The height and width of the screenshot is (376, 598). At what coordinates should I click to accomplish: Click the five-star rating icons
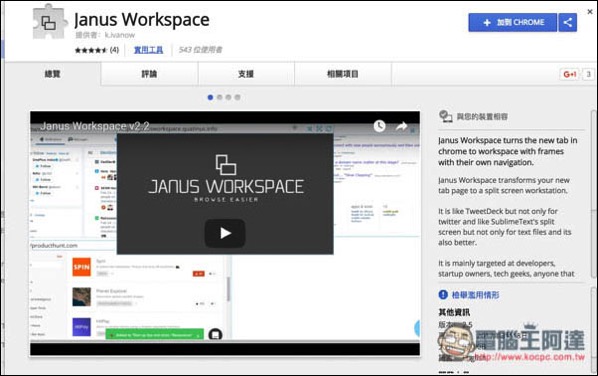[91, 50]
